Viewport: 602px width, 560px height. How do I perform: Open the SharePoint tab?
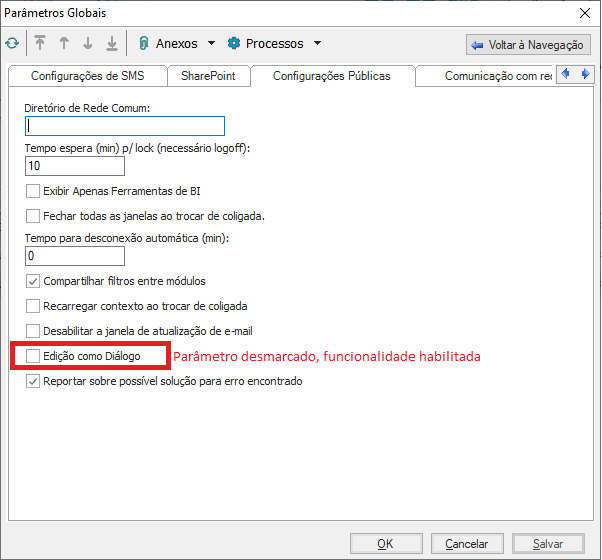pyautogui.click(x=208, y=76)
